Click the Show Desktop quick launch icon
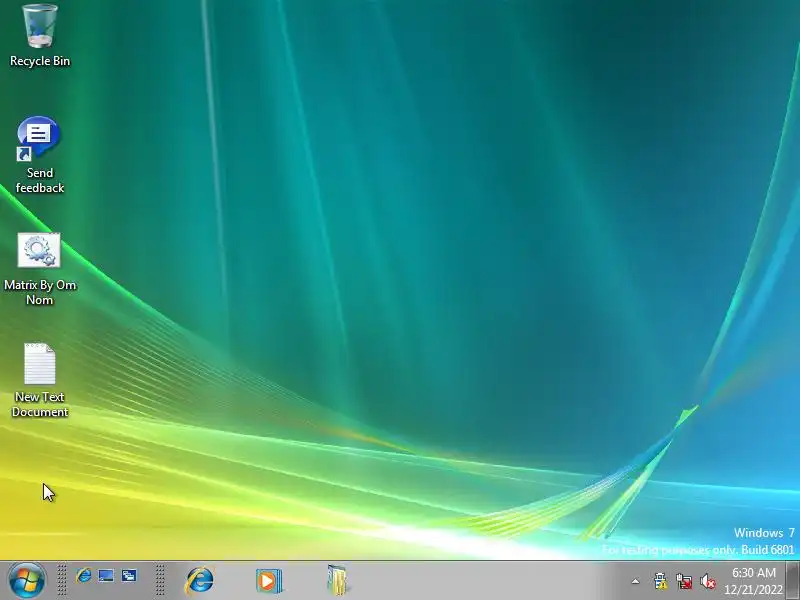The width and height of the screenshot is (800, 600). pos(106,576)
